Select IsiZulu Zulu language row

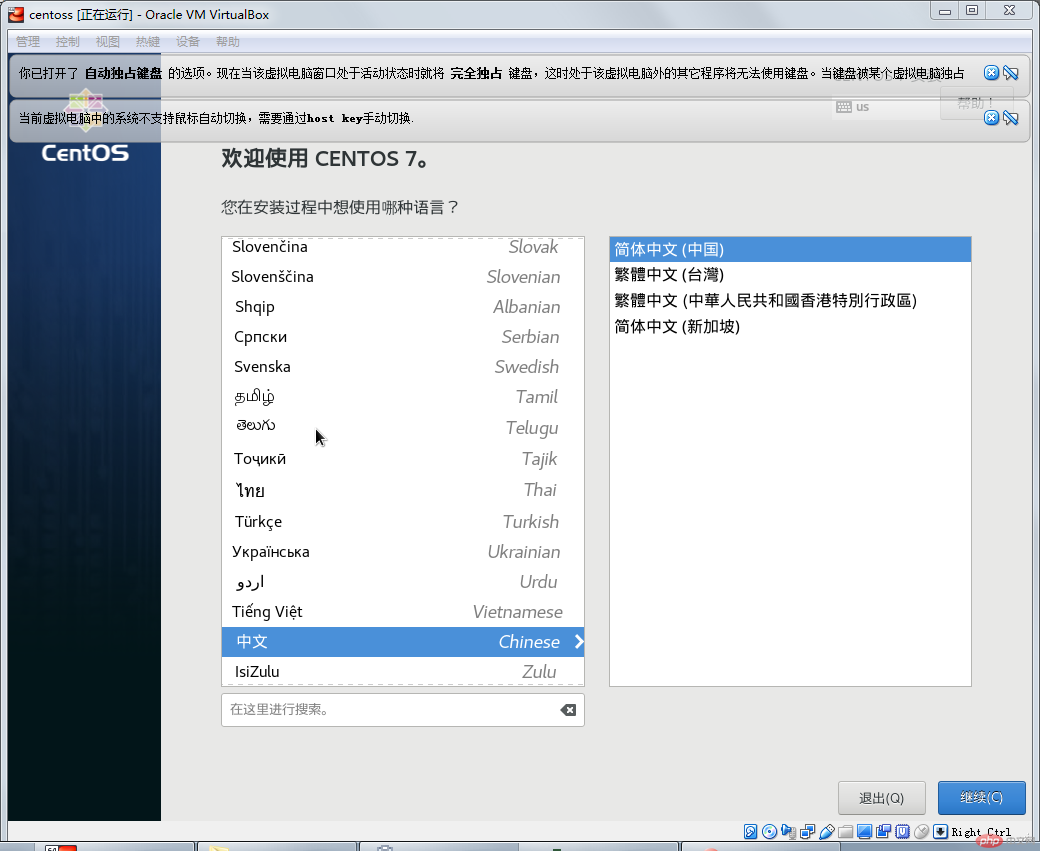[403, 671]
